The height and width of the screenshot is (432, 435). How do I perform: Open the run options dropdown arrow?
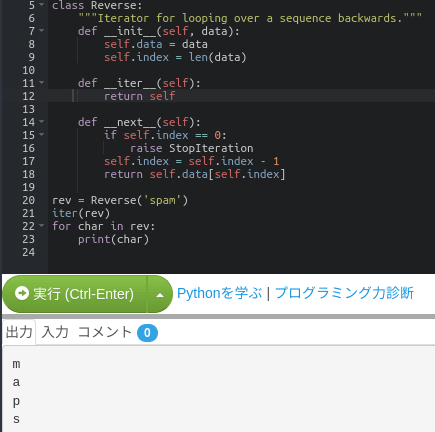160,295
